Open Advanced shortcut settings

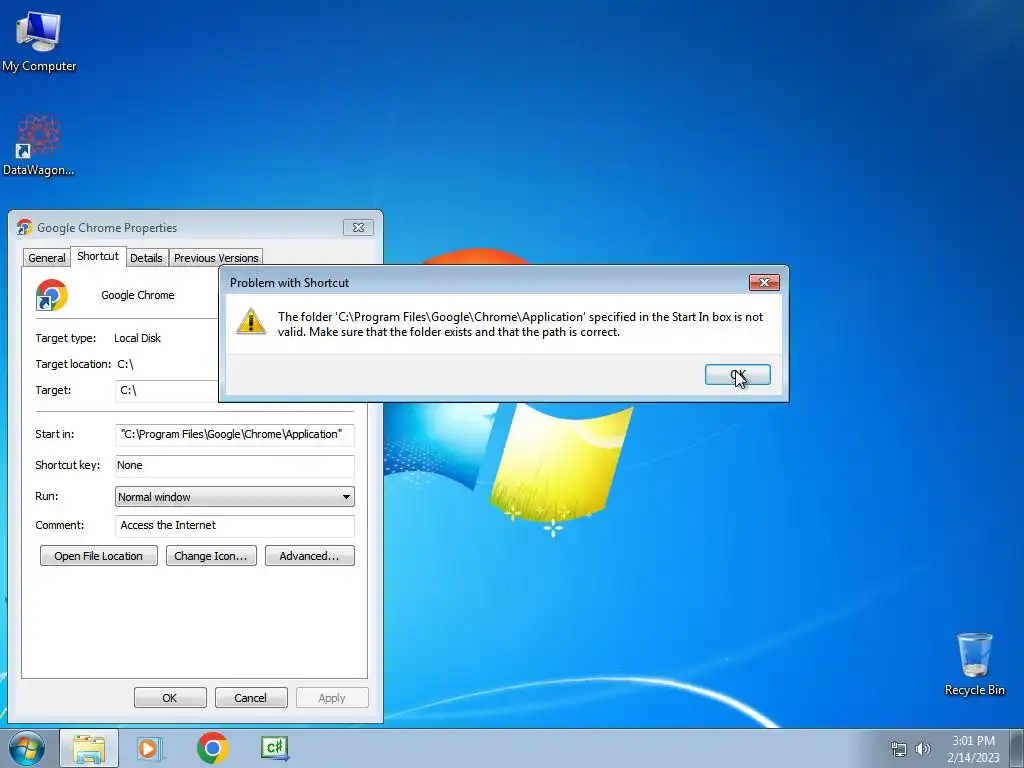point(310,556)
